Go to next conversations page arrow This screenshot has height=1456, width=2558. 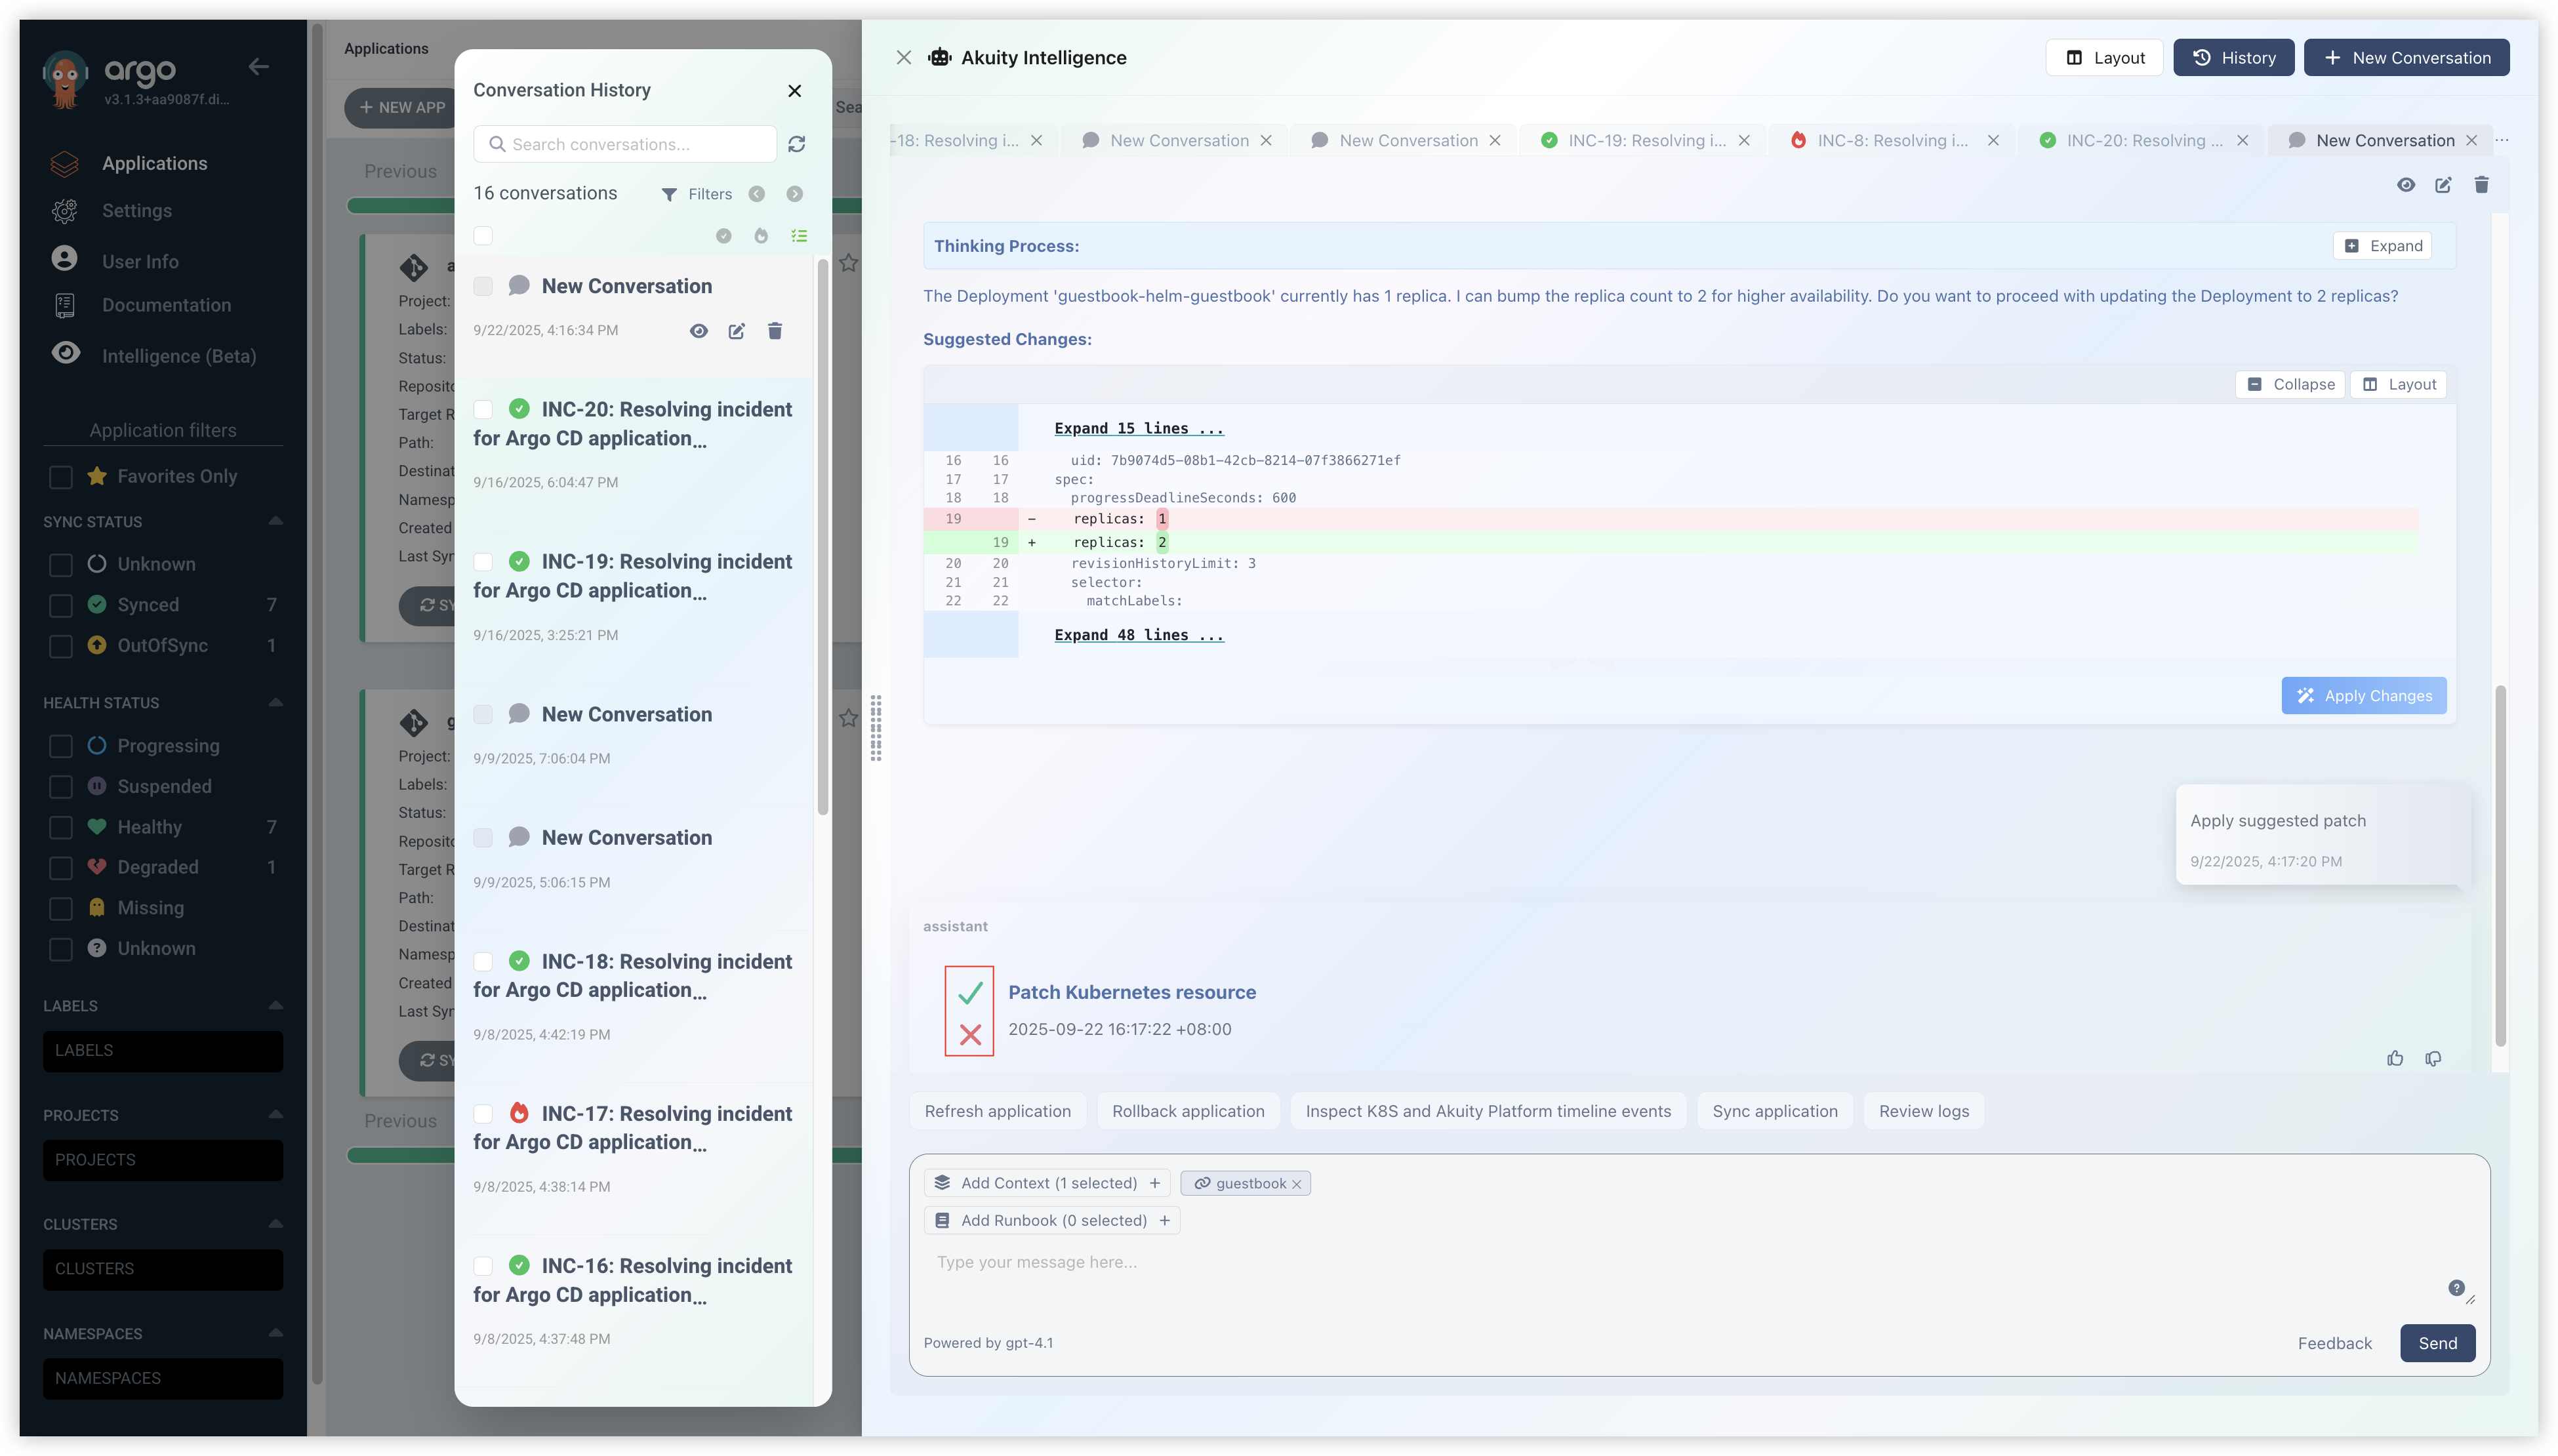[x=794, y=194]
